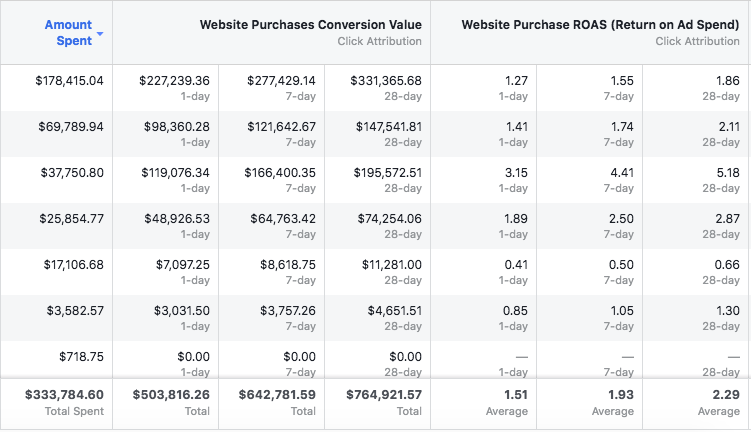Click the 28-day ROAS 2.87
751x432 pixels.
point(728,218)
